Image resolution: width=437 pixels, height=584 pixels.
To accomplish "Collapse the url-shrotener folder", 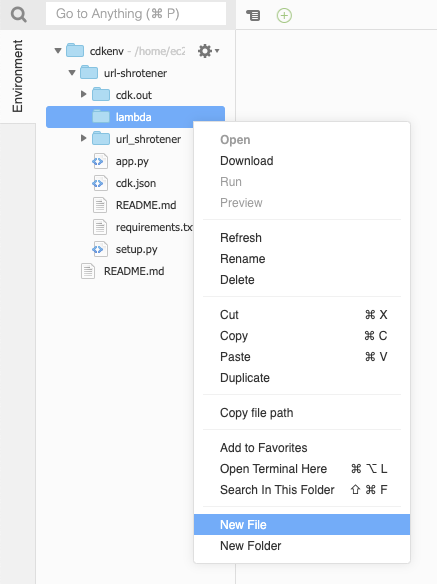I will (x=72, y=72).
